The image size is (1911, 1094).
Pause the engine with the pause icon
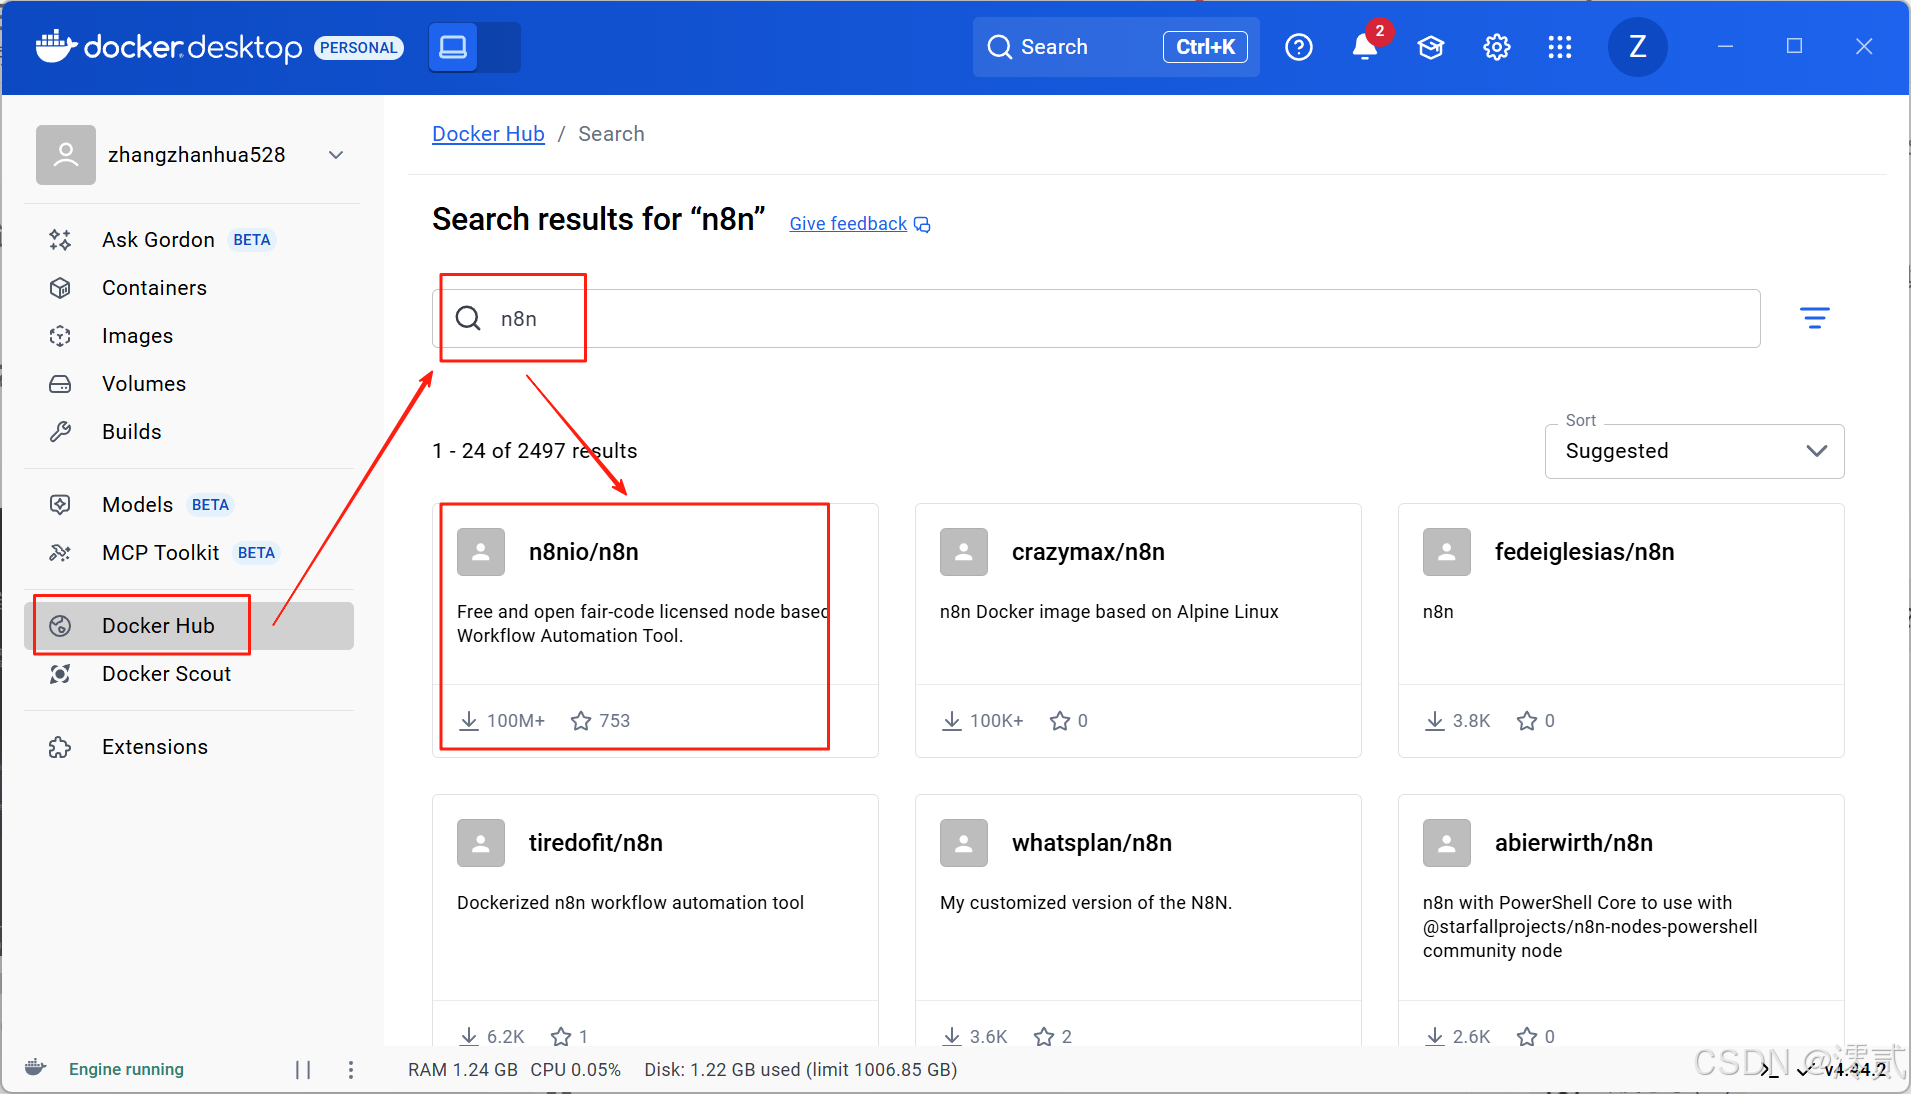click(303, 1070)
